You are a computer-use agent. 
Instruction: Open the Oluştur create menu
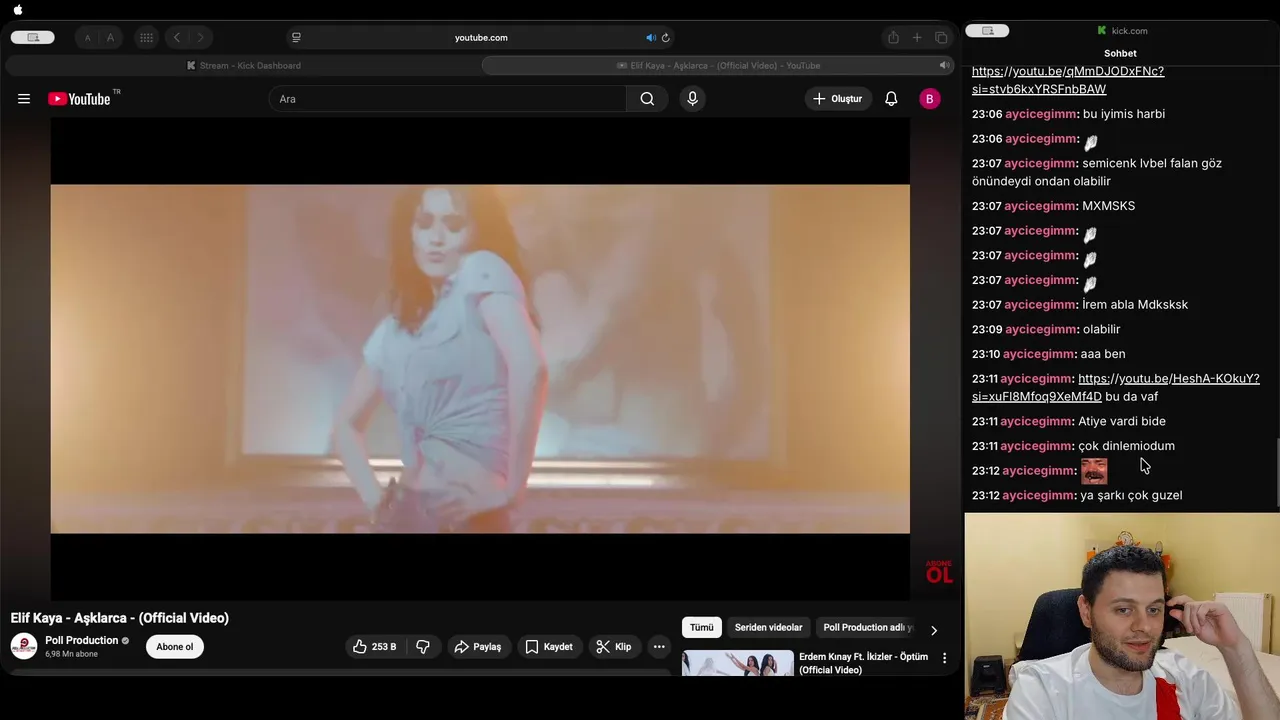click(838, 99)
